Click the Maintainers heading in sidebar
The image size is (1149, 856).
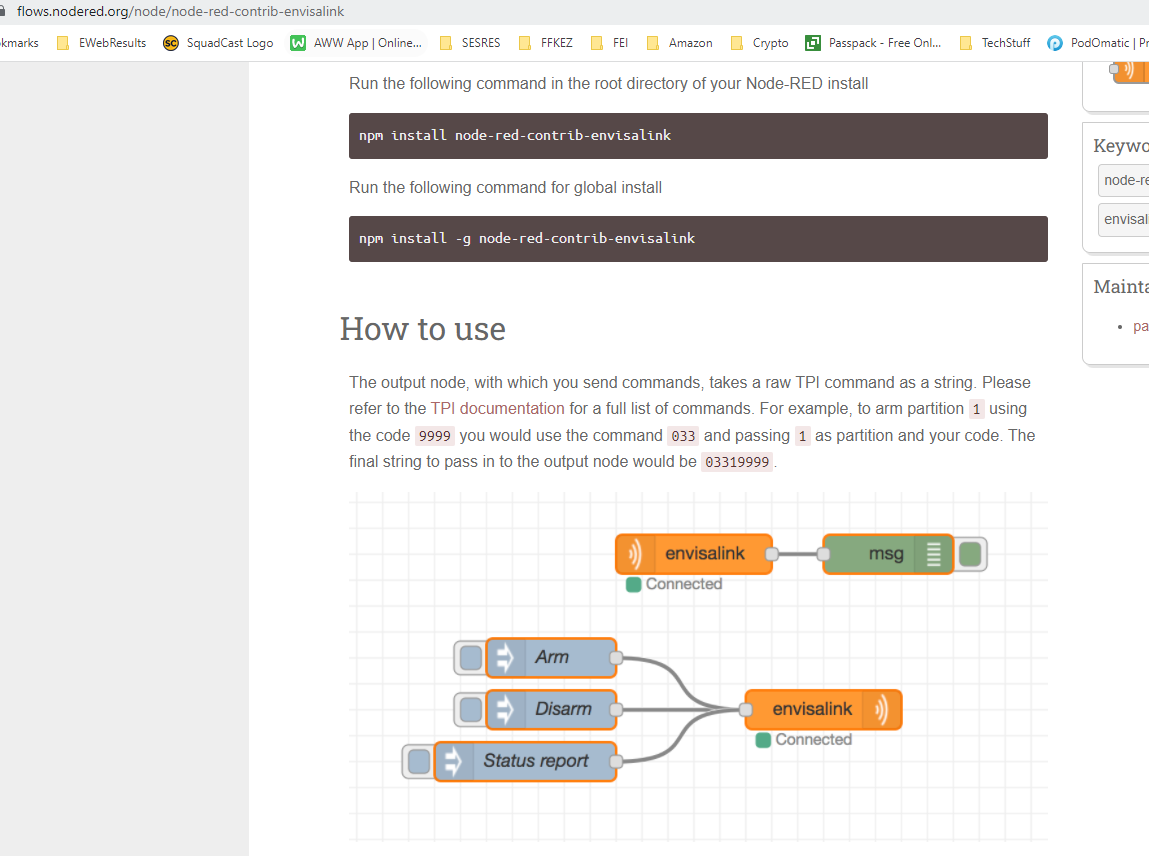[1120, 287]
